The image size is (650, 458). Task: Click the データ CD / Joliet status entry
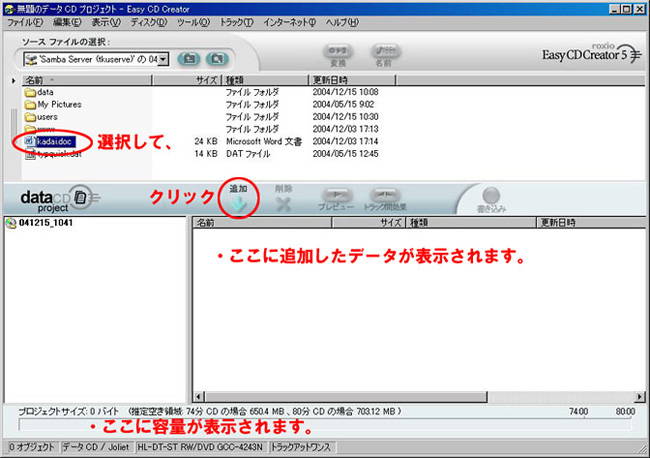pyautogui.click(x=96, y=447)
